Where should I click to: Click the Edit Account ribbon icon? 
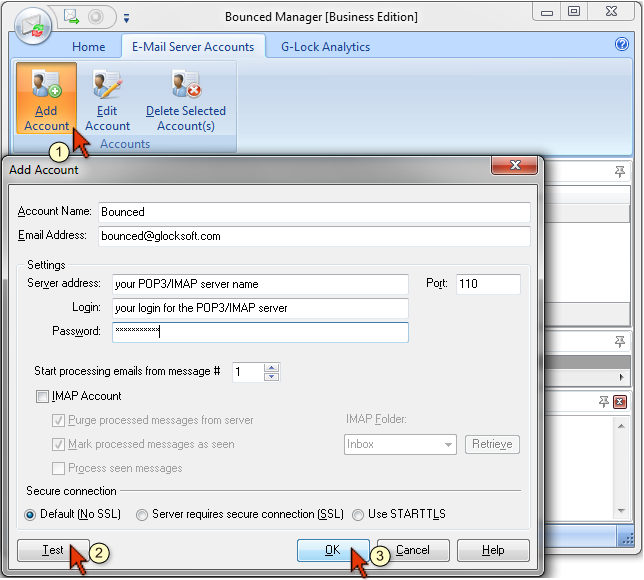(x=107, y=98)
